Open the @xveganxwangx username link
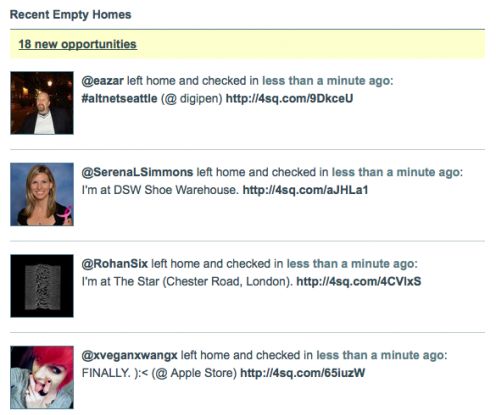 click(129, 355)
